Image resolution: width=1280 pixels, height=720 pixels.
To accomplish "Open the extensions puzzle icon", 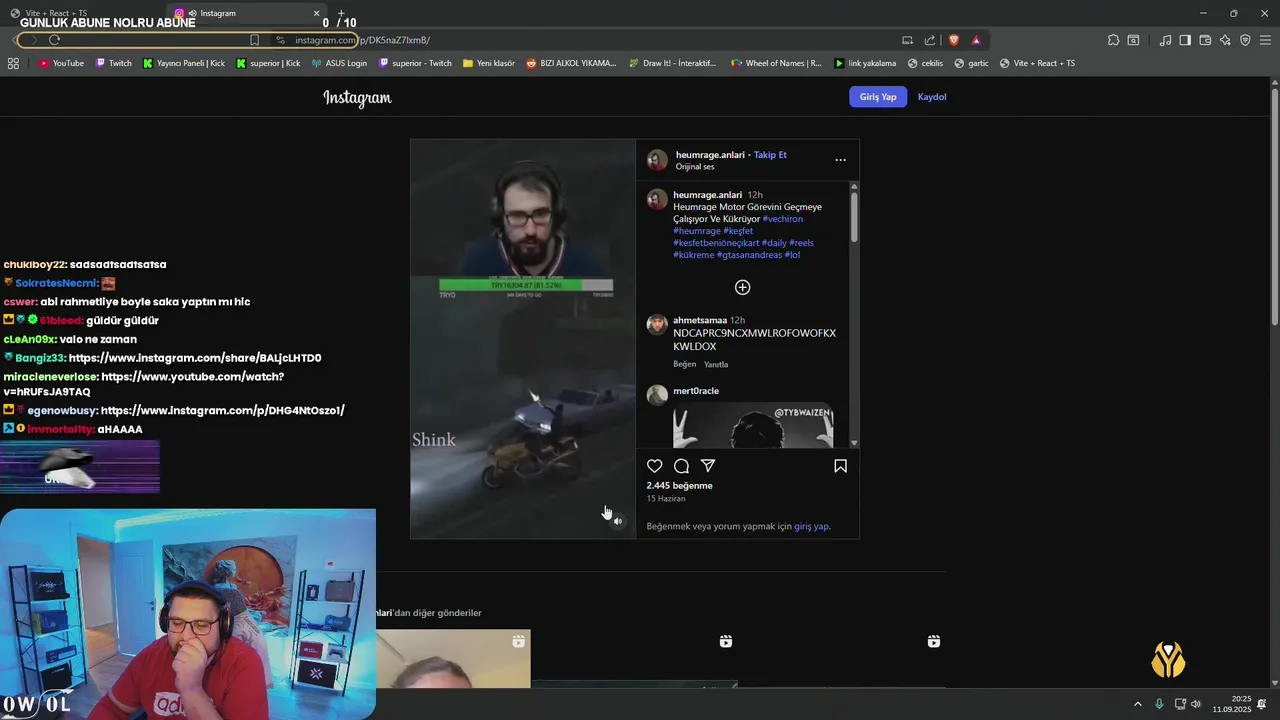I will 1113,40.
